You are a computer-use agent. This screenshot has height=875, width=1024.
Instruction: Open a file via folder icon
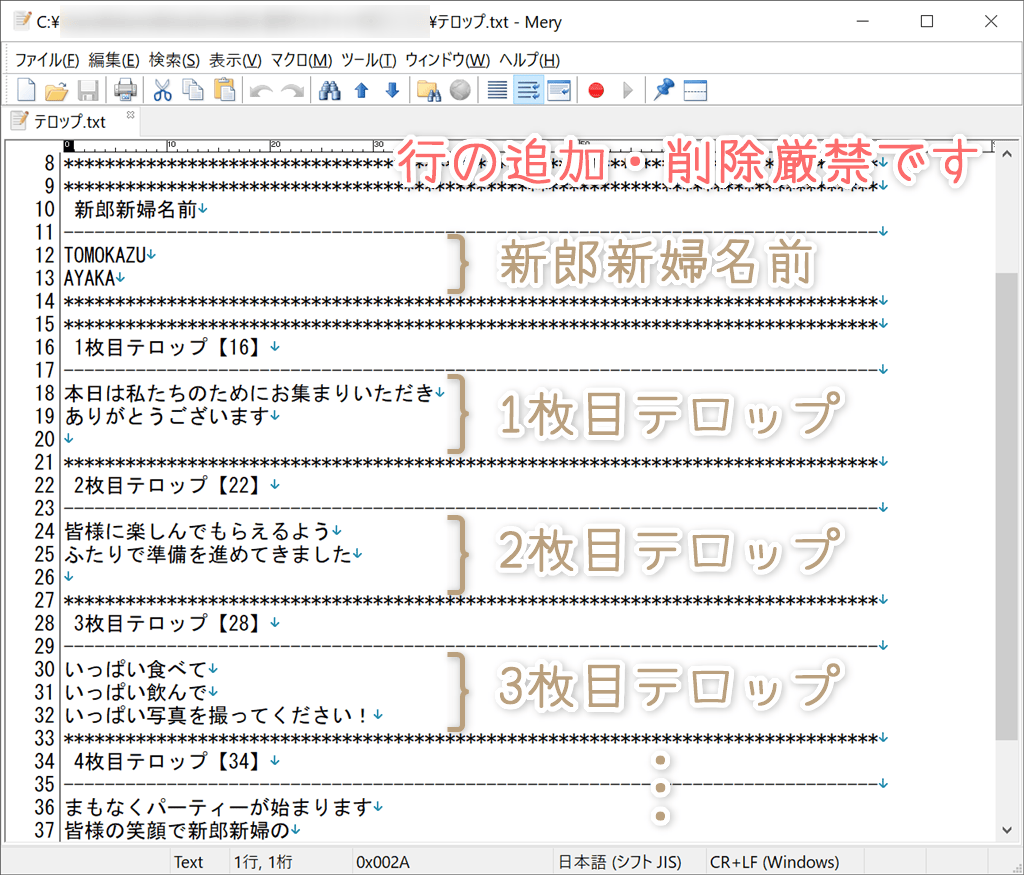tap(56, 89)
